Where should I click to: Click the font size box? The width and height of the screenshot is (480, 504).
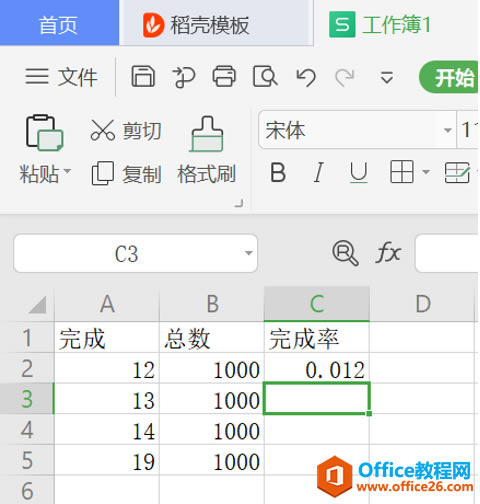coord(468,130)
